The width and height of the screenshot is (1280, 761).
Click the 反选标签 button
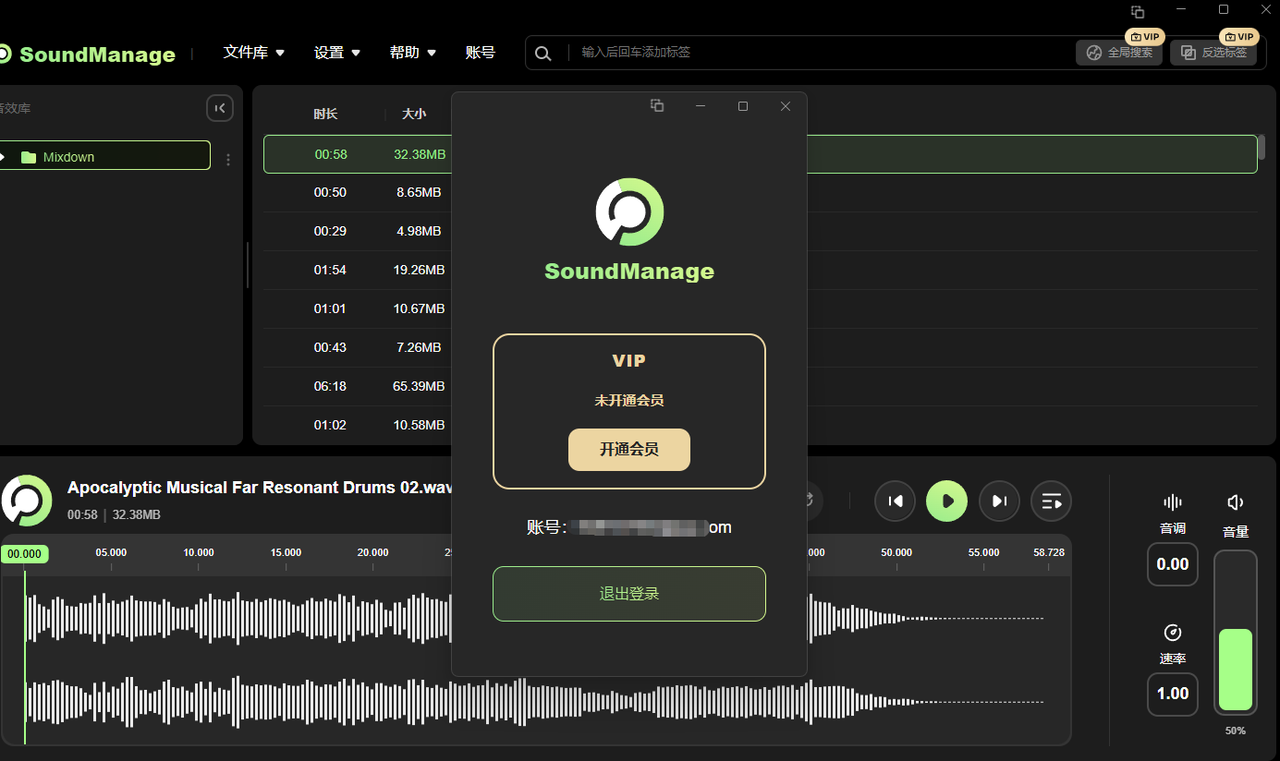point(1214,53)
